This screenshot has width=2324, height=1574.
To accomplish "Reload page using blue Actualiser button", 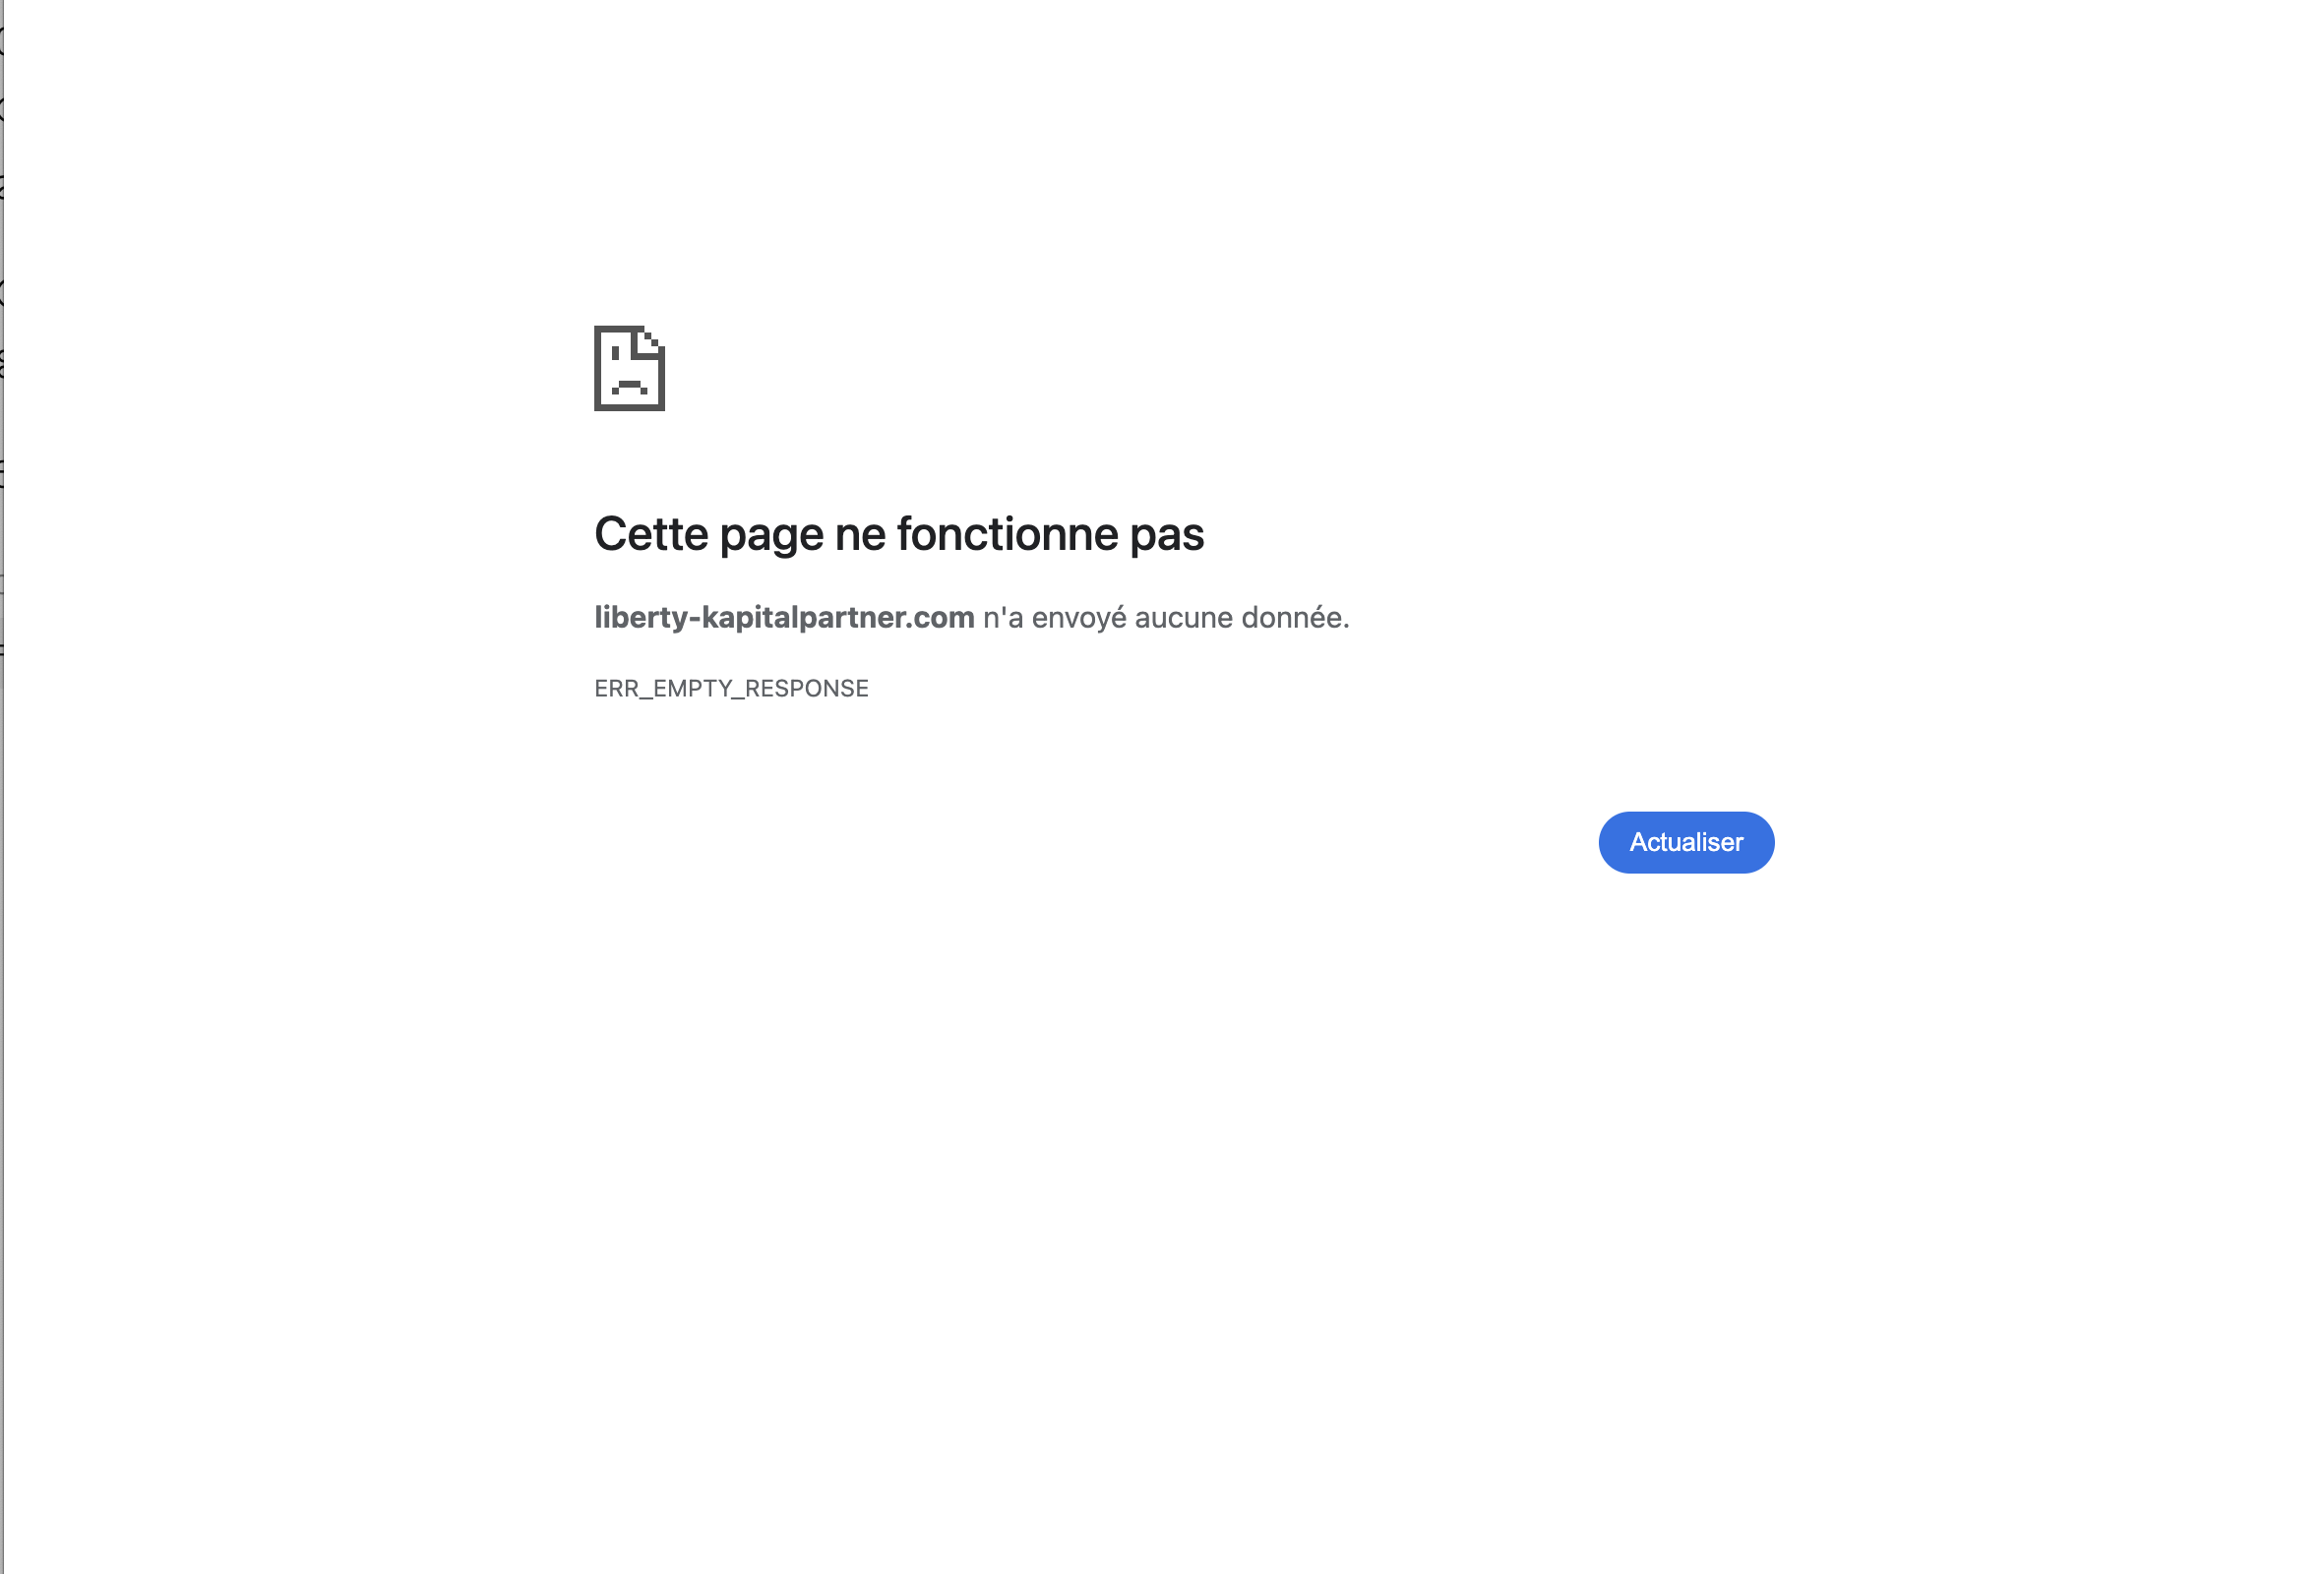I will [x=1686, y=842].
